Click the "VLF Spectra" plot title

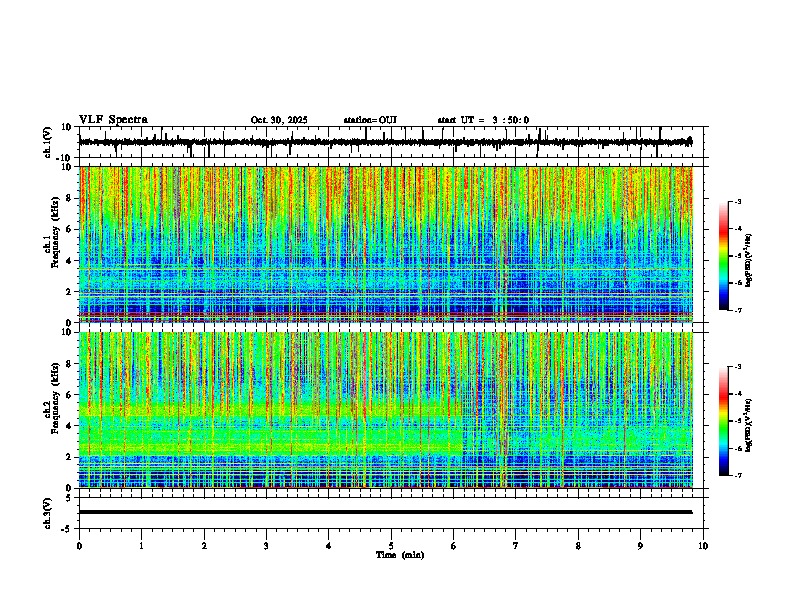coord(113,120)
